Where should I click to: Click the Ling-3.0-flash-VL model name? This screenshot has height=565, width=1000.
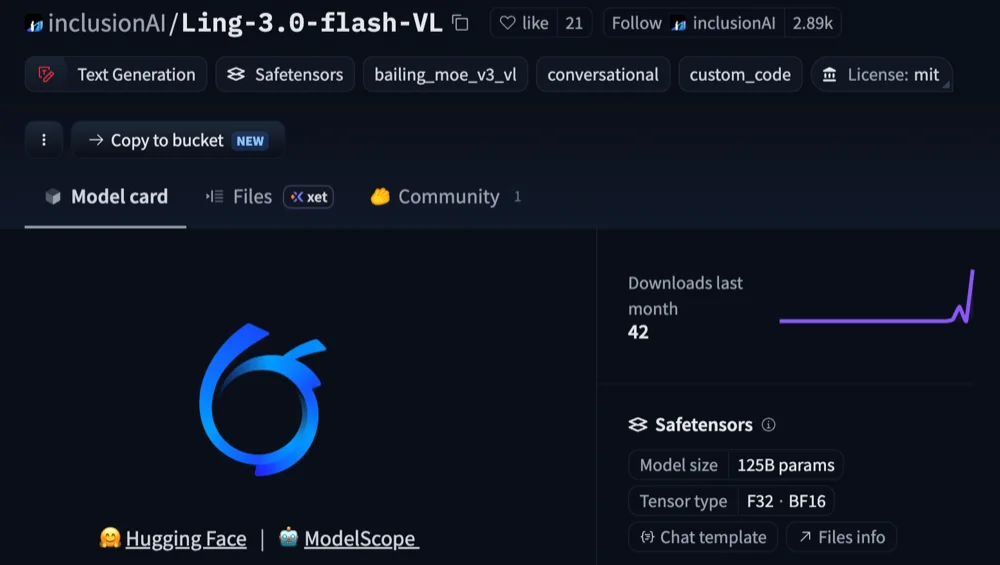click(x=312, y=24)
